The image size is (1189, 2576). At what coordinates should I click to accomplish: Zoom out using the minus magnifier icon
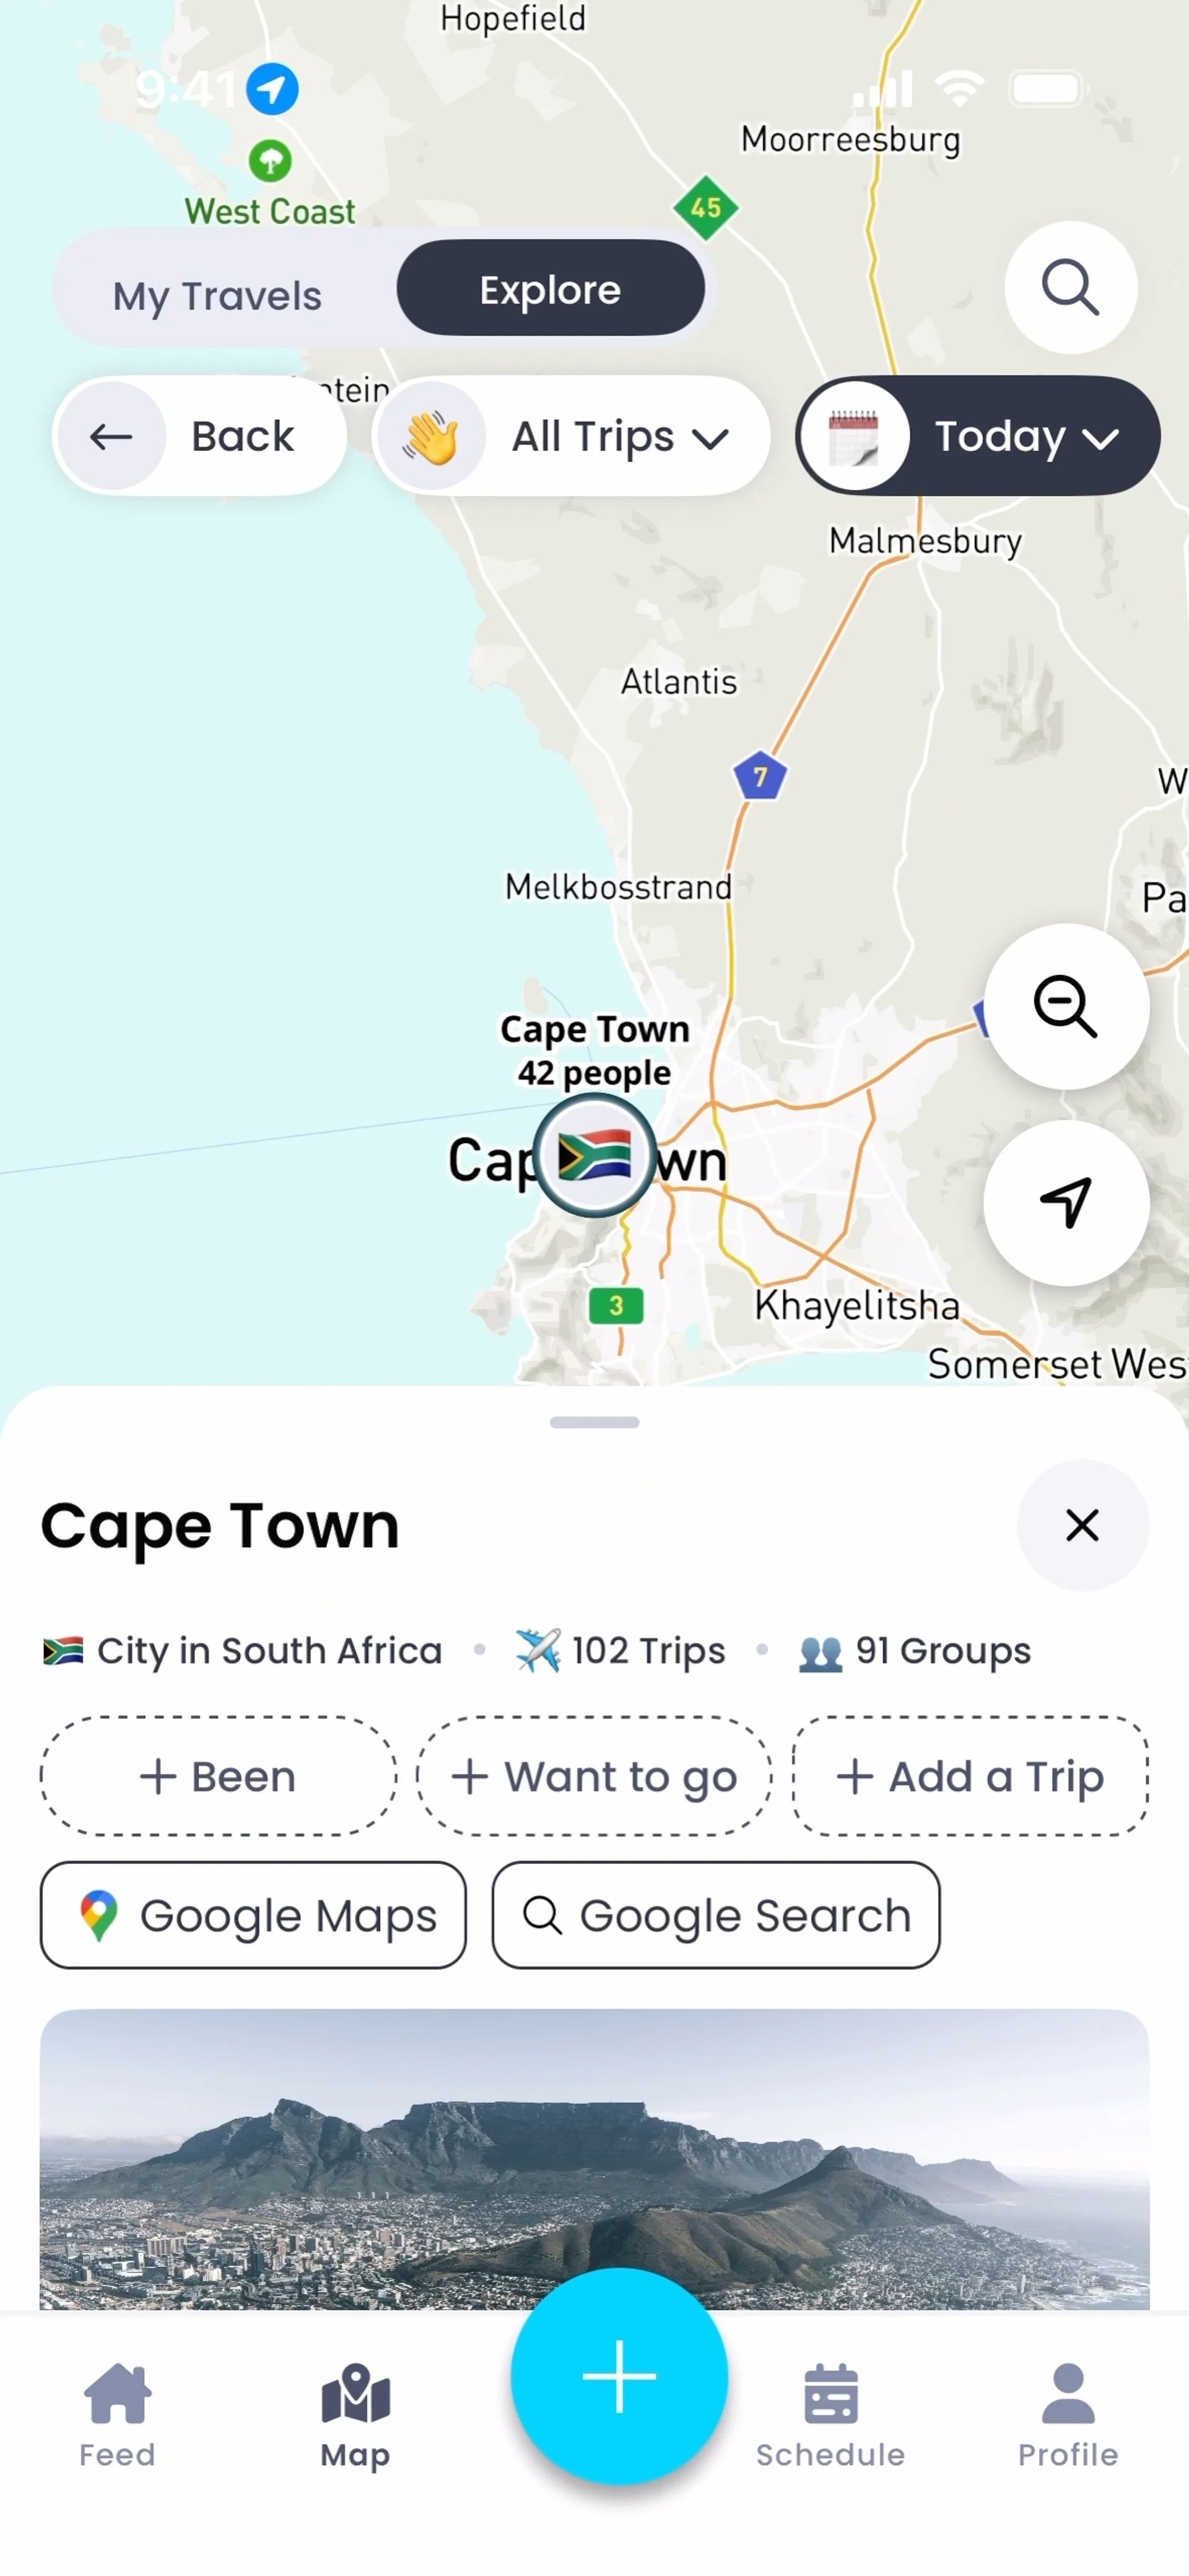pyautogui.click(x=1066, y=1006)
